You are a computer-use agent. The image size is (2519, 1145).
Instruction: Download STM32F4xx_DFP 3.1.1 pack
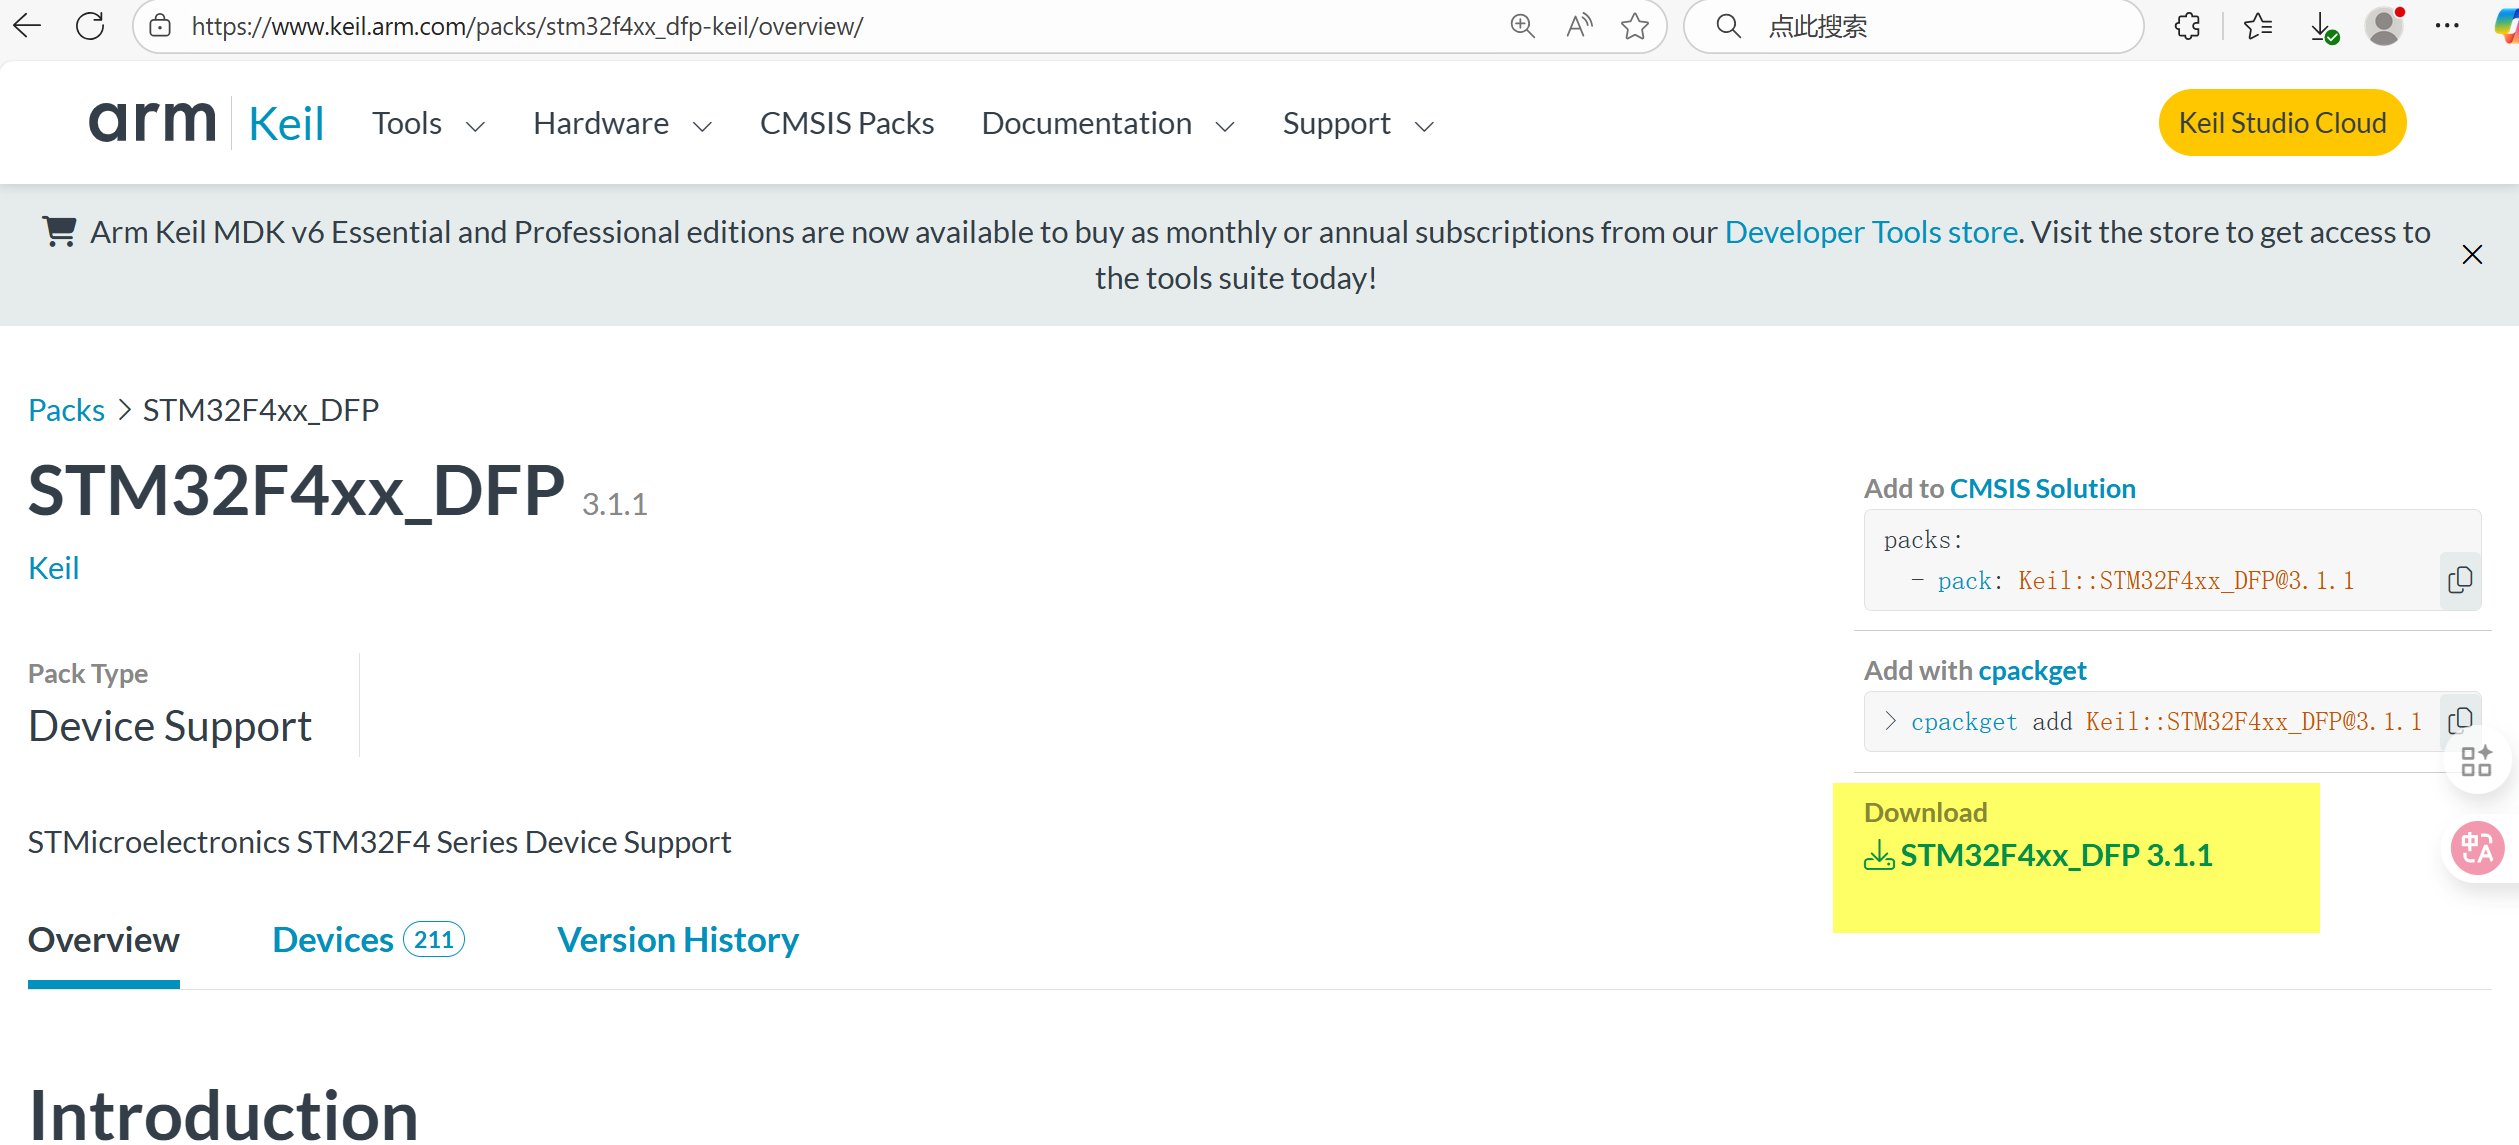[x=2056, y=856]
